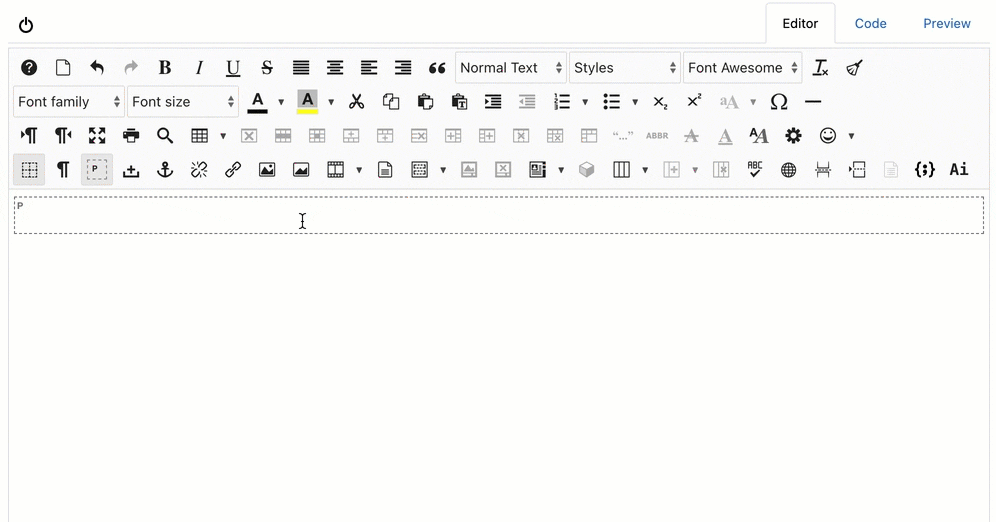
Task: Switch to the Code tab
Action: click(x=870, y=23)
